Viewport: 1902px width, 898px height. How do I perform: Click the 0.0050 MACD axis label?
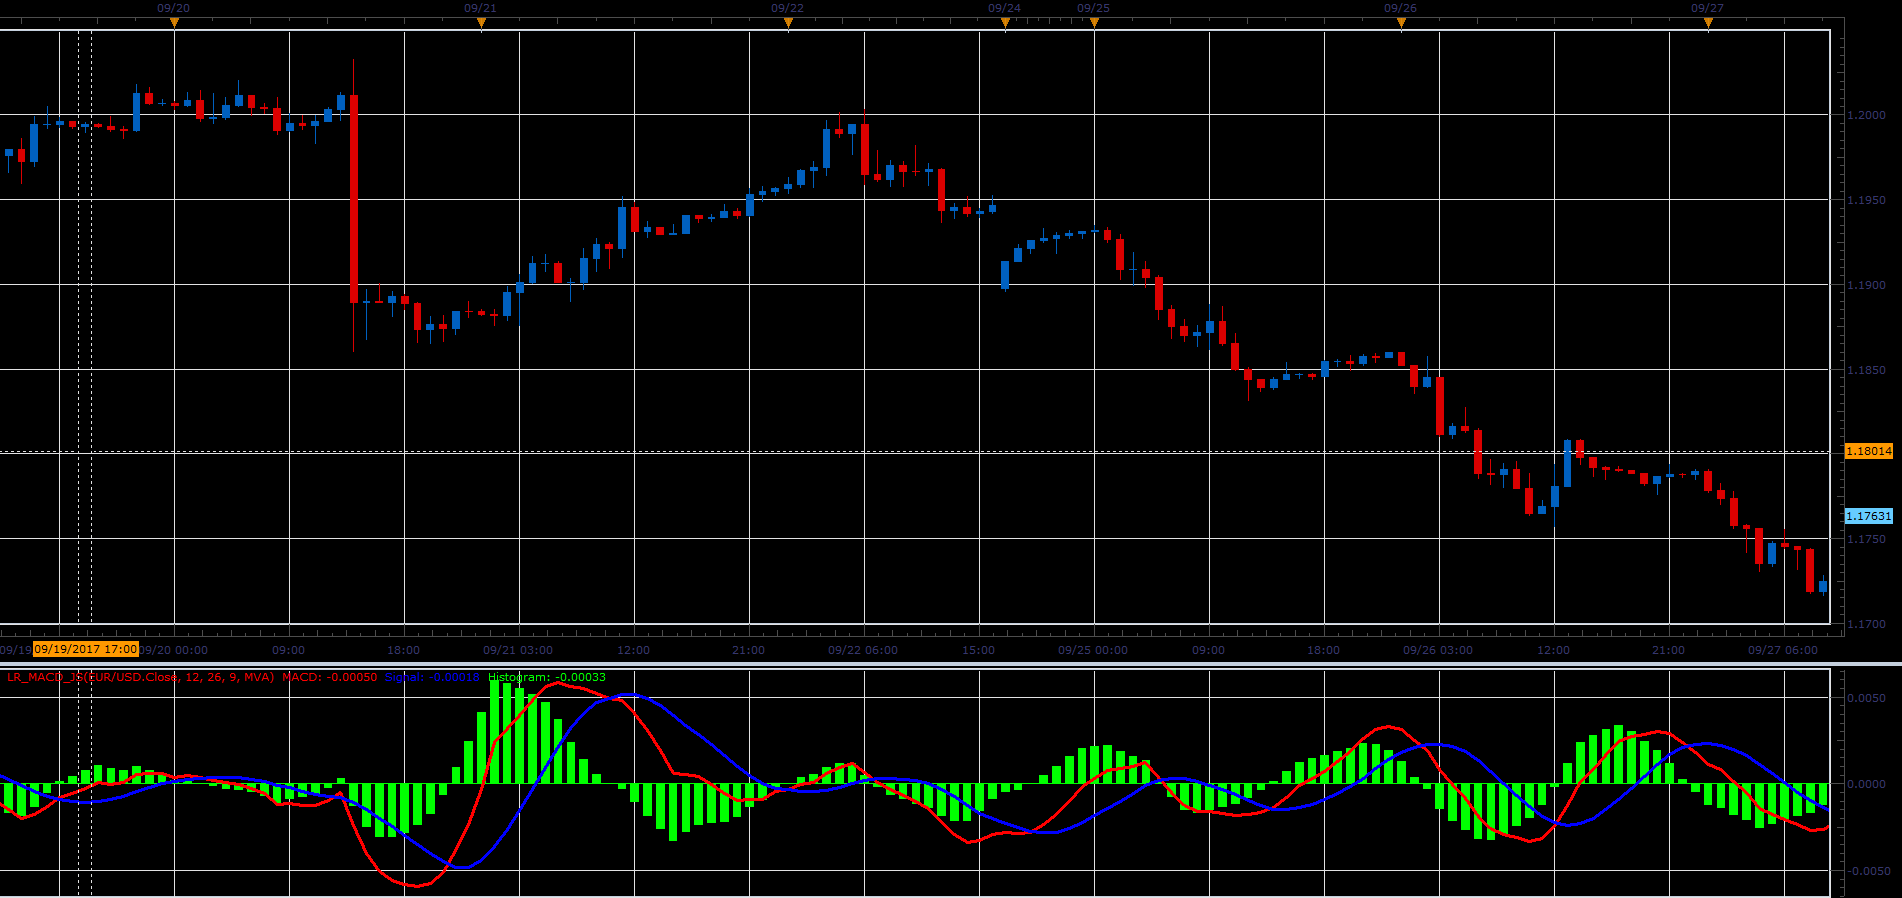(x=1867, y=698)
